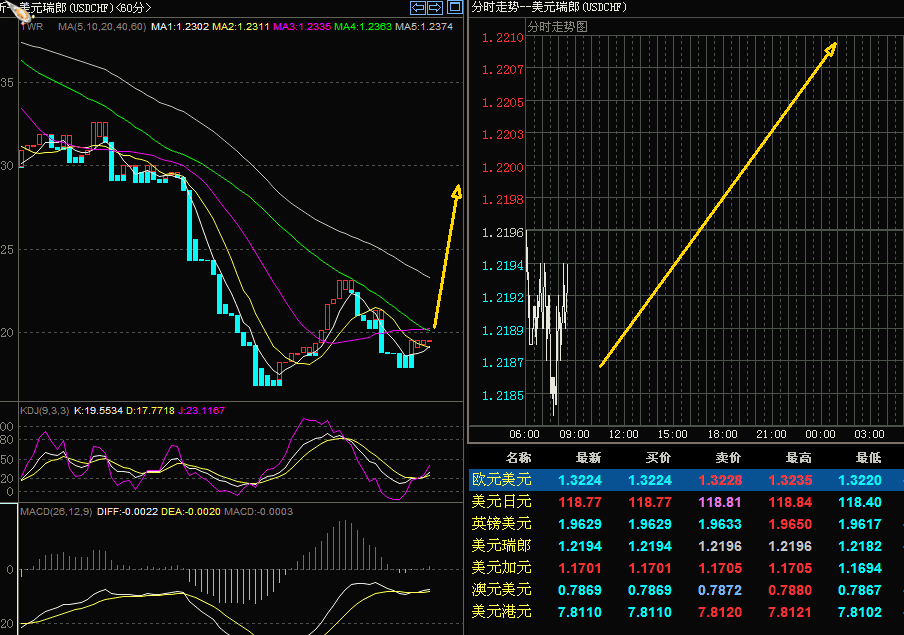Click the right arrow navigation icon
This screenshot has height=635, width=904.
[x=436, y=7]
